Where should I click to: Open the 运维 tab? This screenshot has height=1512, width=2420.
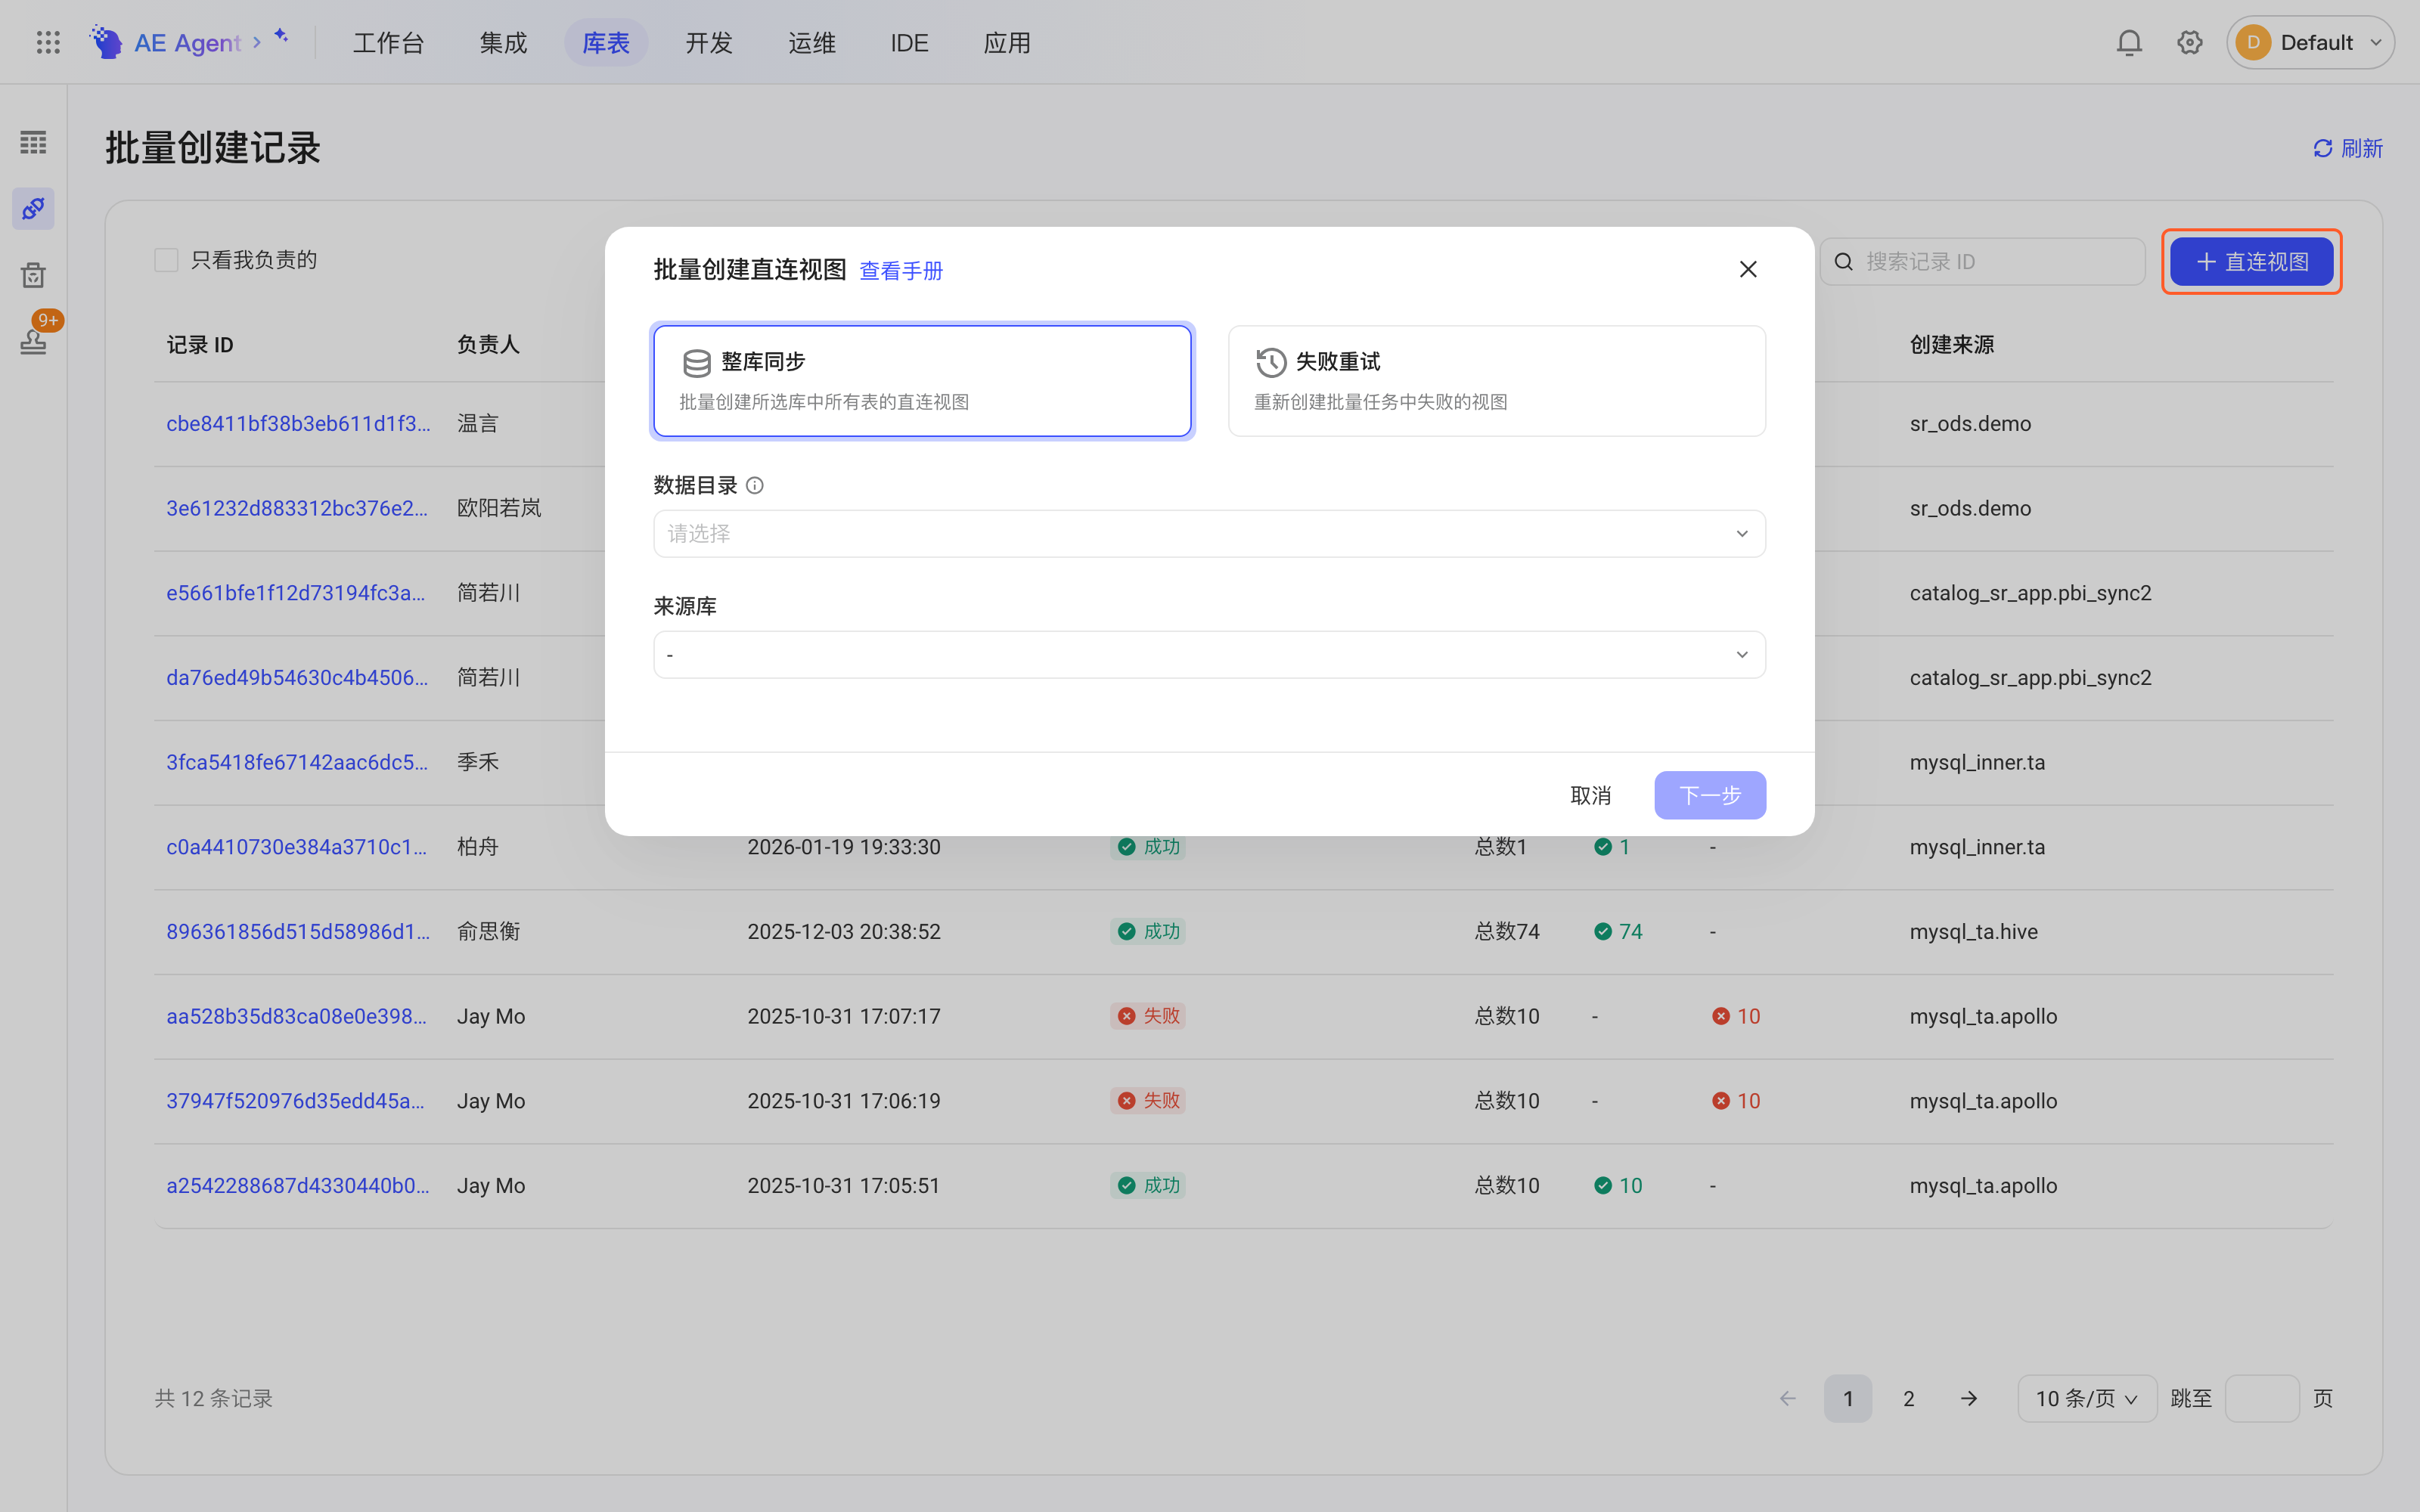[x=812, y=42]
